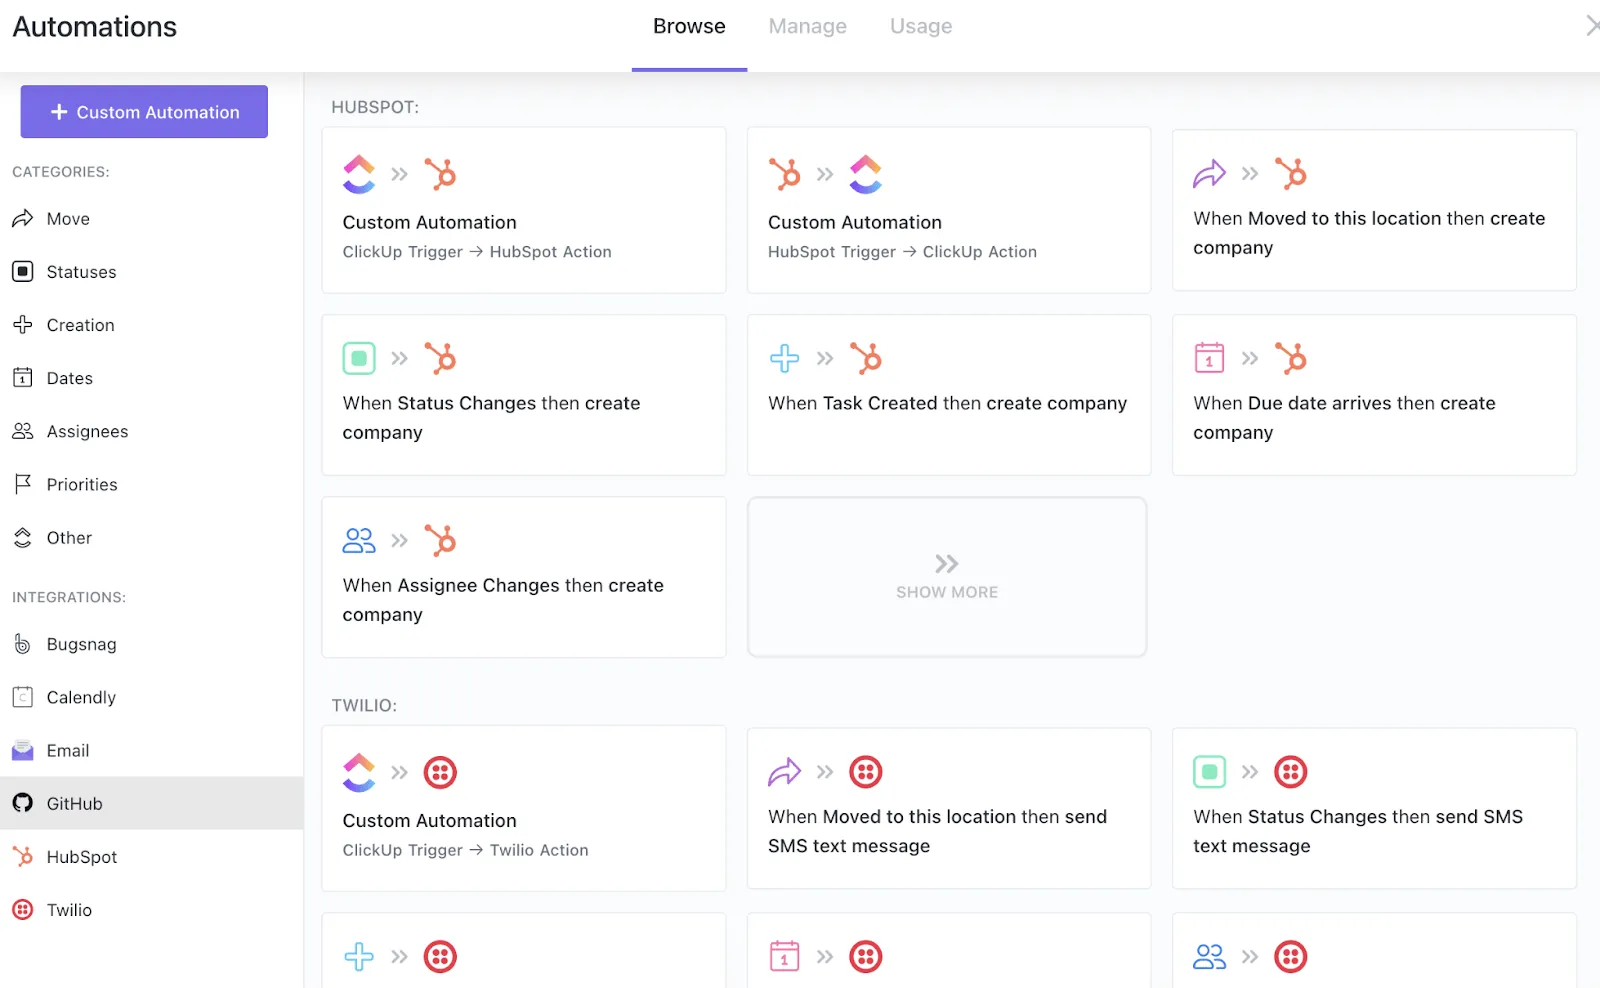The height and width of the screenshot is (988, 1600).
Task: Open the Move category
Action: (x=151, y=219)
